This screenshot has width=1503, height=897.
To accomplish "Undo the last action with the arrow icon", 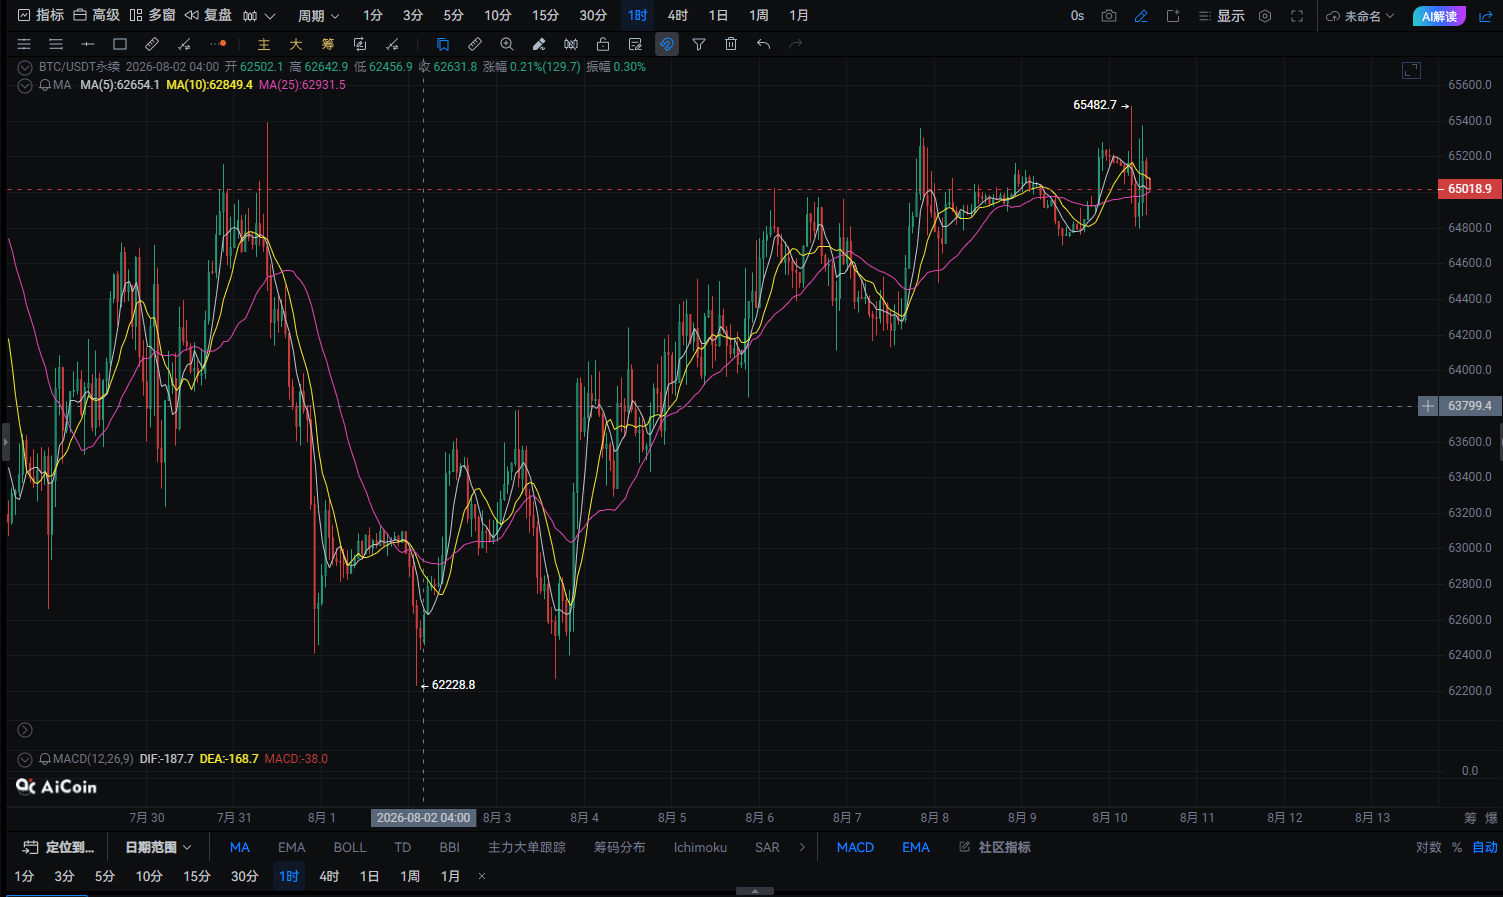I will (763, 44).
